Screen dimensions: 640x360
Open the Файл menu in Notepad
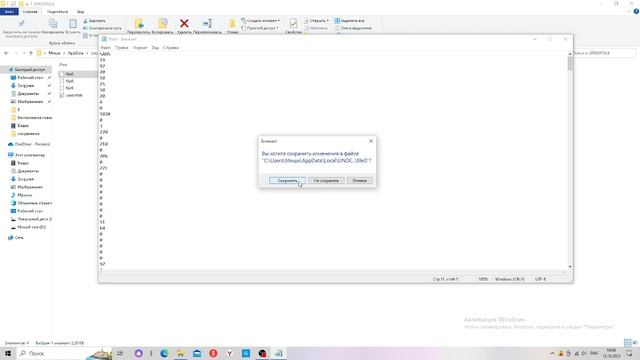pos(105,48)
